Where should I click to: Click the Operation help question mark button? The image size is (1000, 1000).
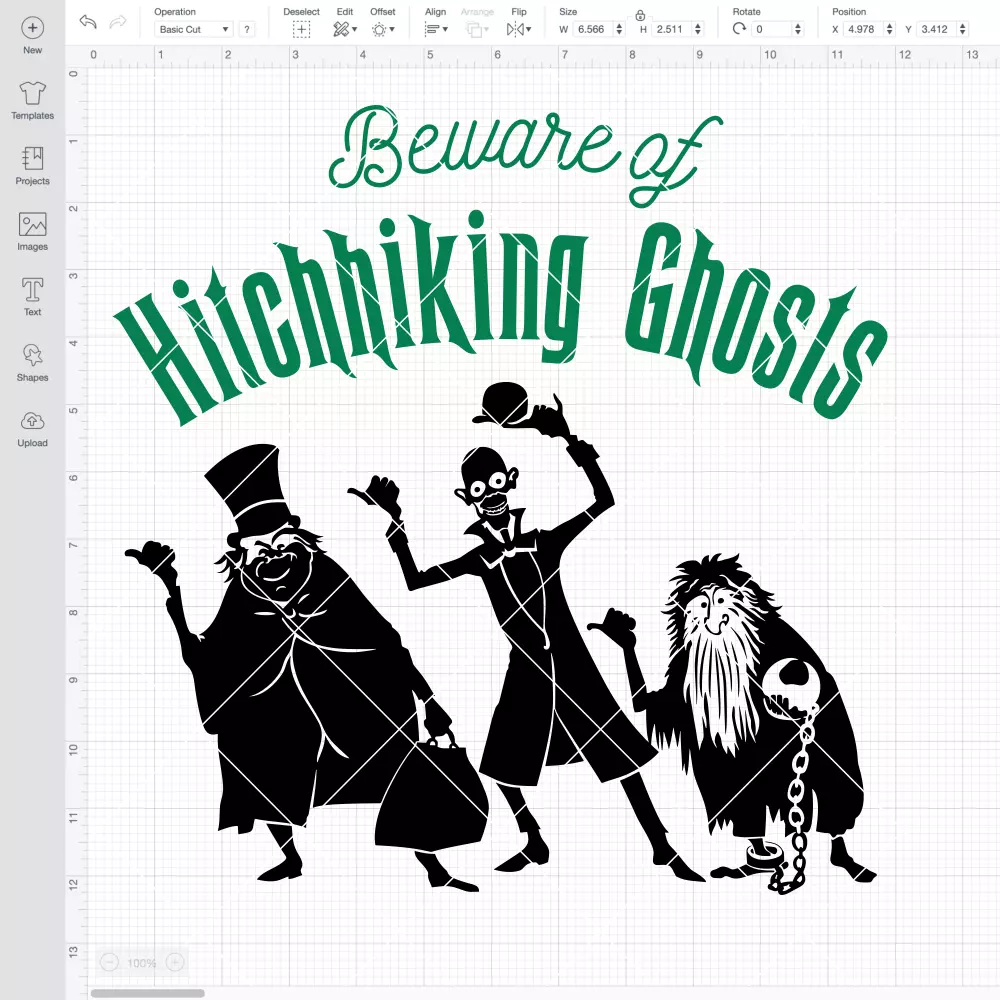pos(247,29)
